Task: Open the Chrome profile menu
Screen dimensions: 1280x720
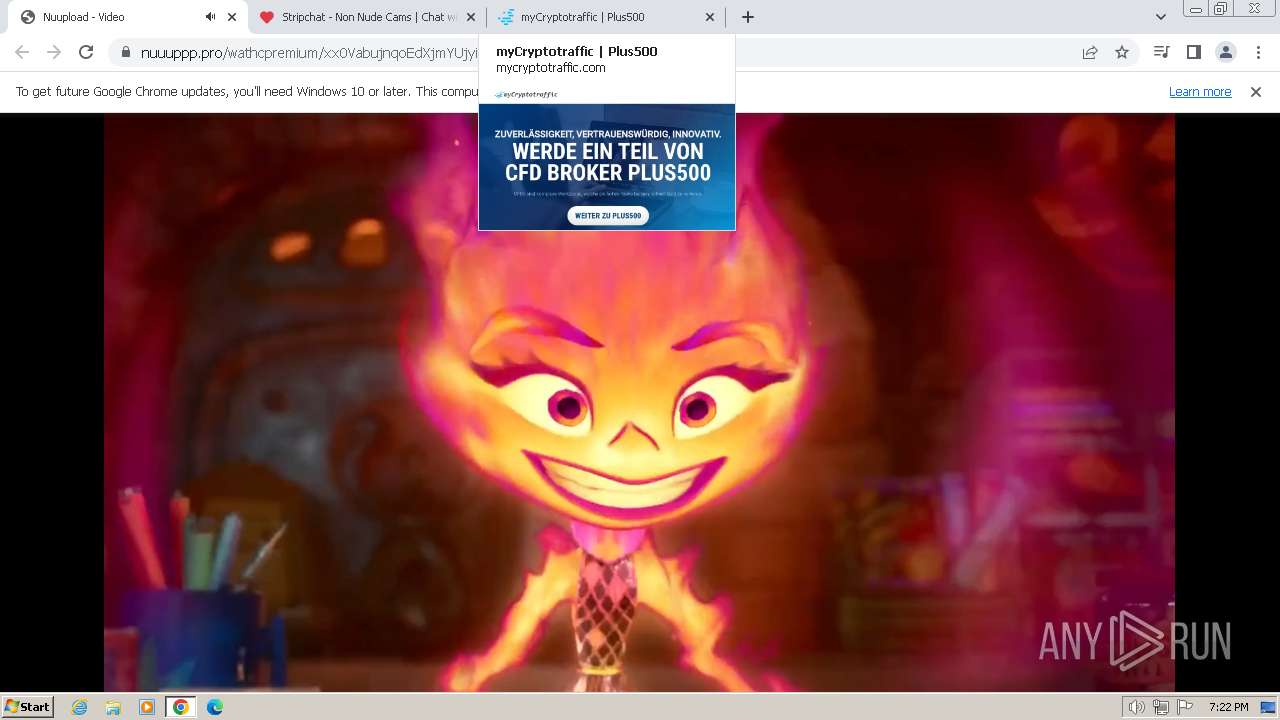Action: click(1225, 52)
